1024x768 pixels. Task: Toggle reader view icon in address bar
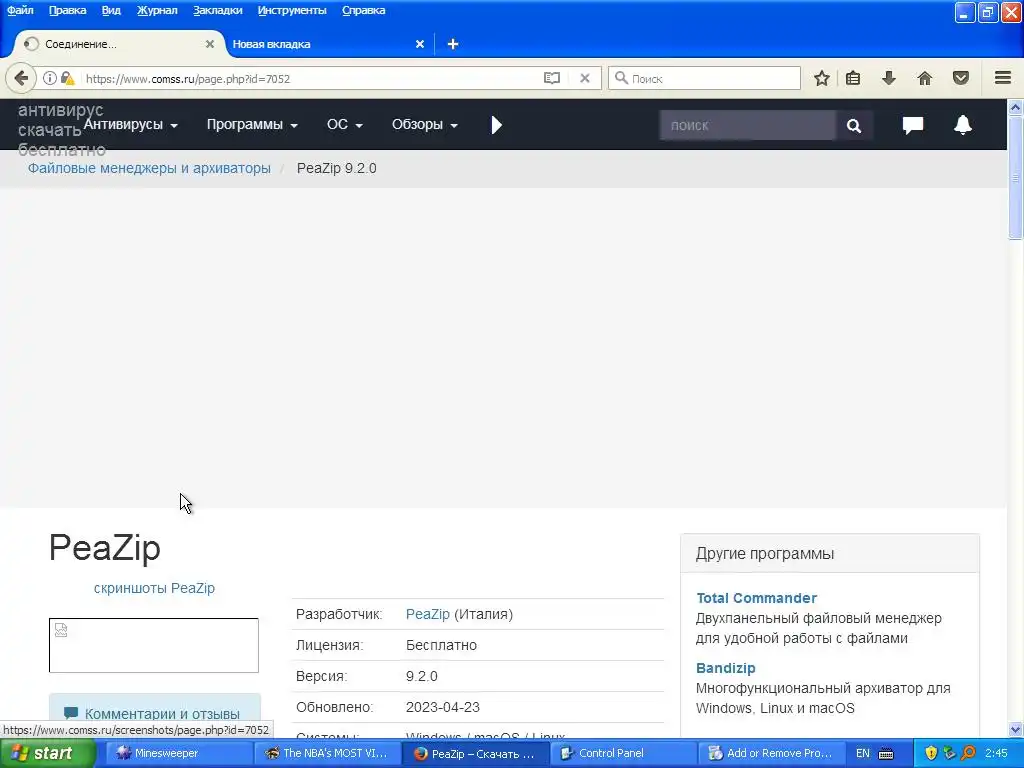(x=552, y=78)
